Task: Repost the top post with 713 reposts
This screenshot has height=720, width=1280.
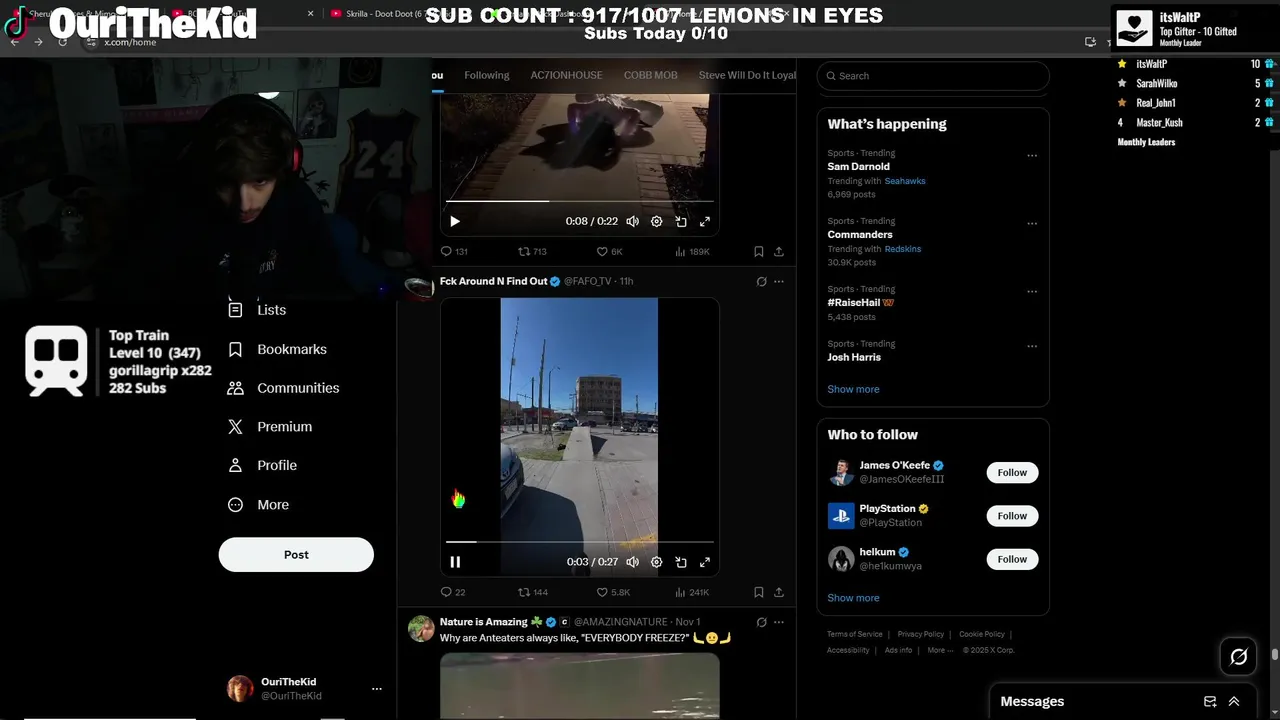Action: (x=532, y=251)
